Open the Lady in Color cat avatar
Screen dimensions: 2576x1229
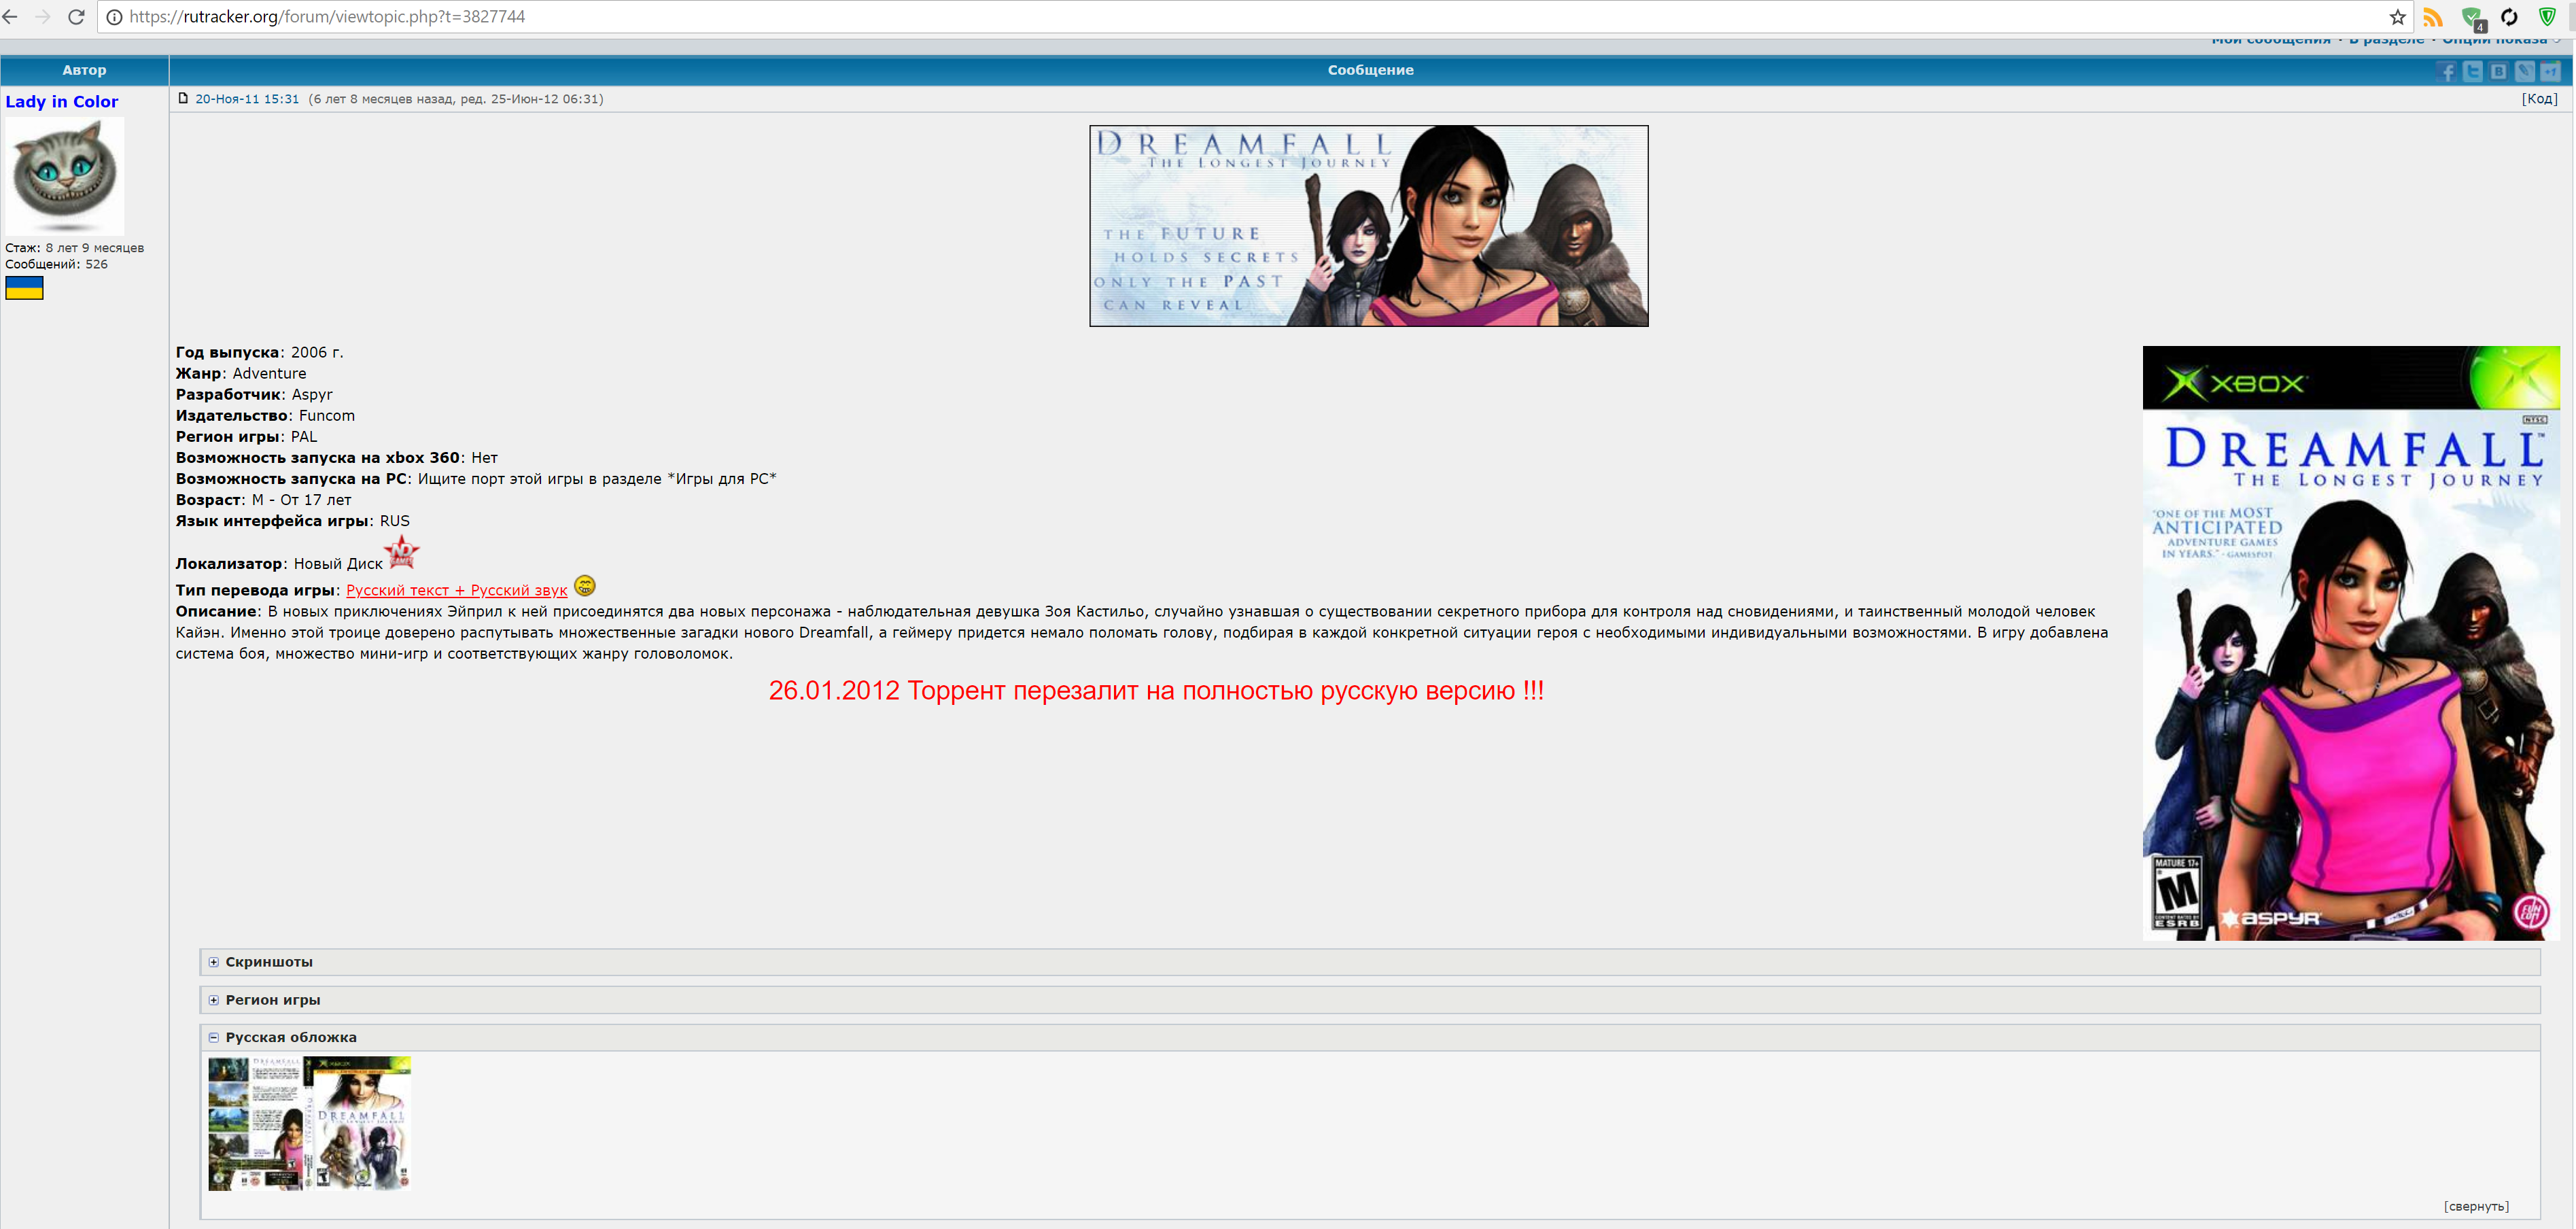coord(65,176)
